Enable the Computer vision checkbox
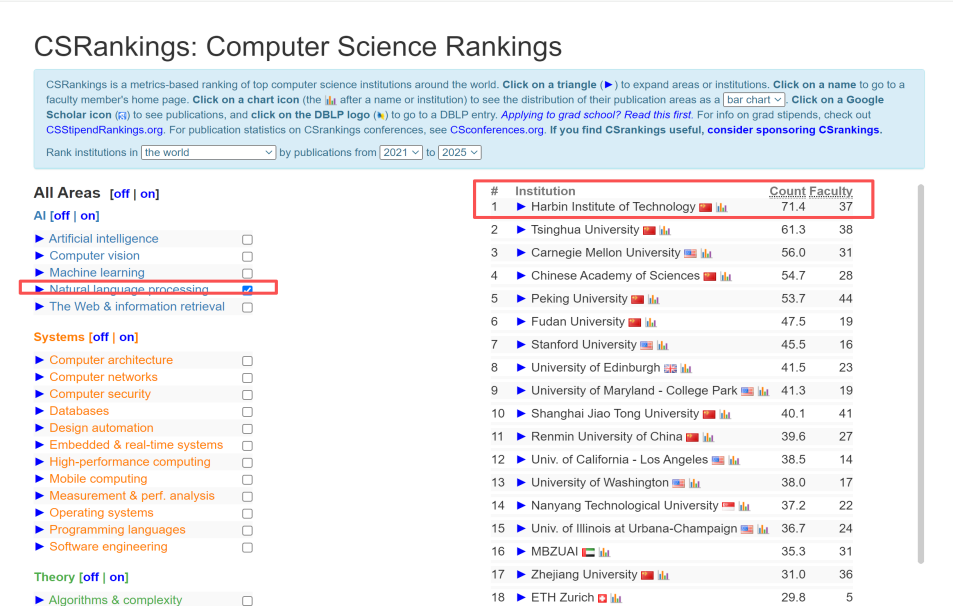This screenshot has height=606, width=953. click(247, 256)
